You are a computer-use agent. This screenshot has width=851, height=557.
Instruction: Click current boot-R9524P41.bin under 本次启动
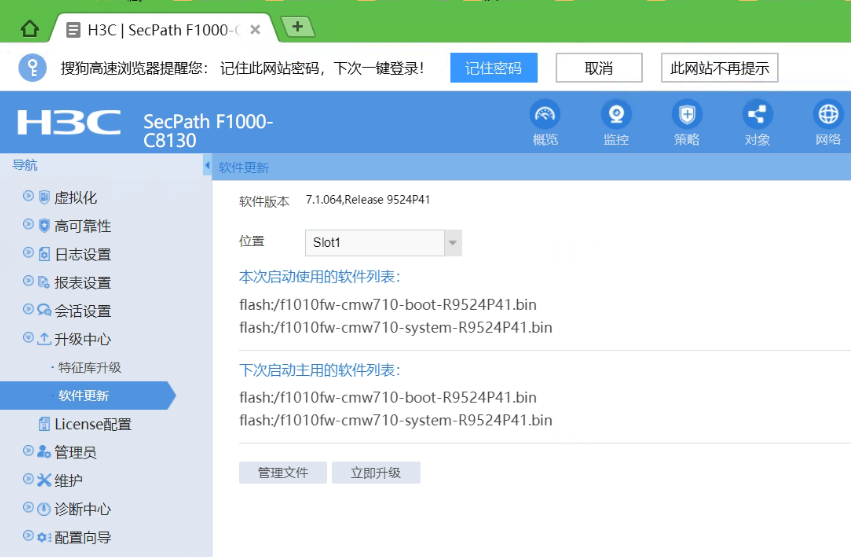pos(388,305)
